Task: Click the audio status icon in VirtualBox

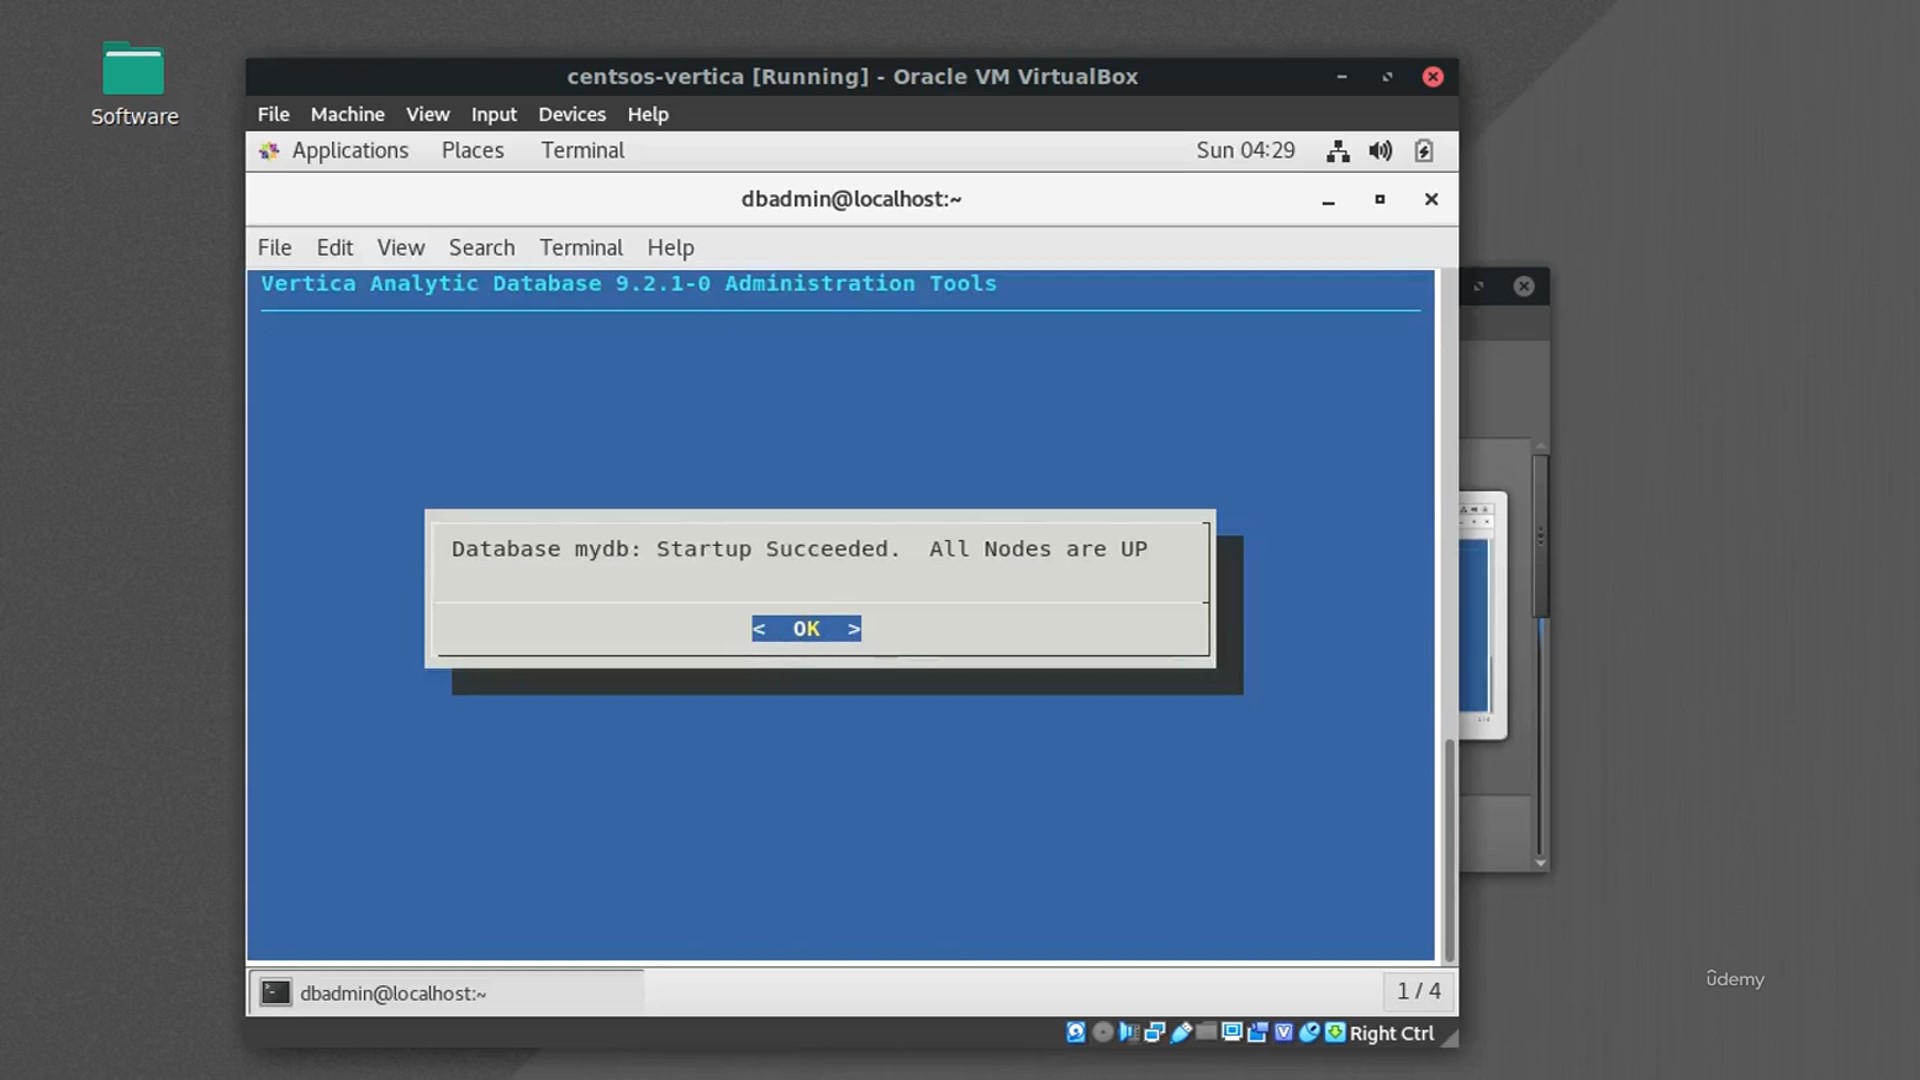Action: point(1129,1033)
